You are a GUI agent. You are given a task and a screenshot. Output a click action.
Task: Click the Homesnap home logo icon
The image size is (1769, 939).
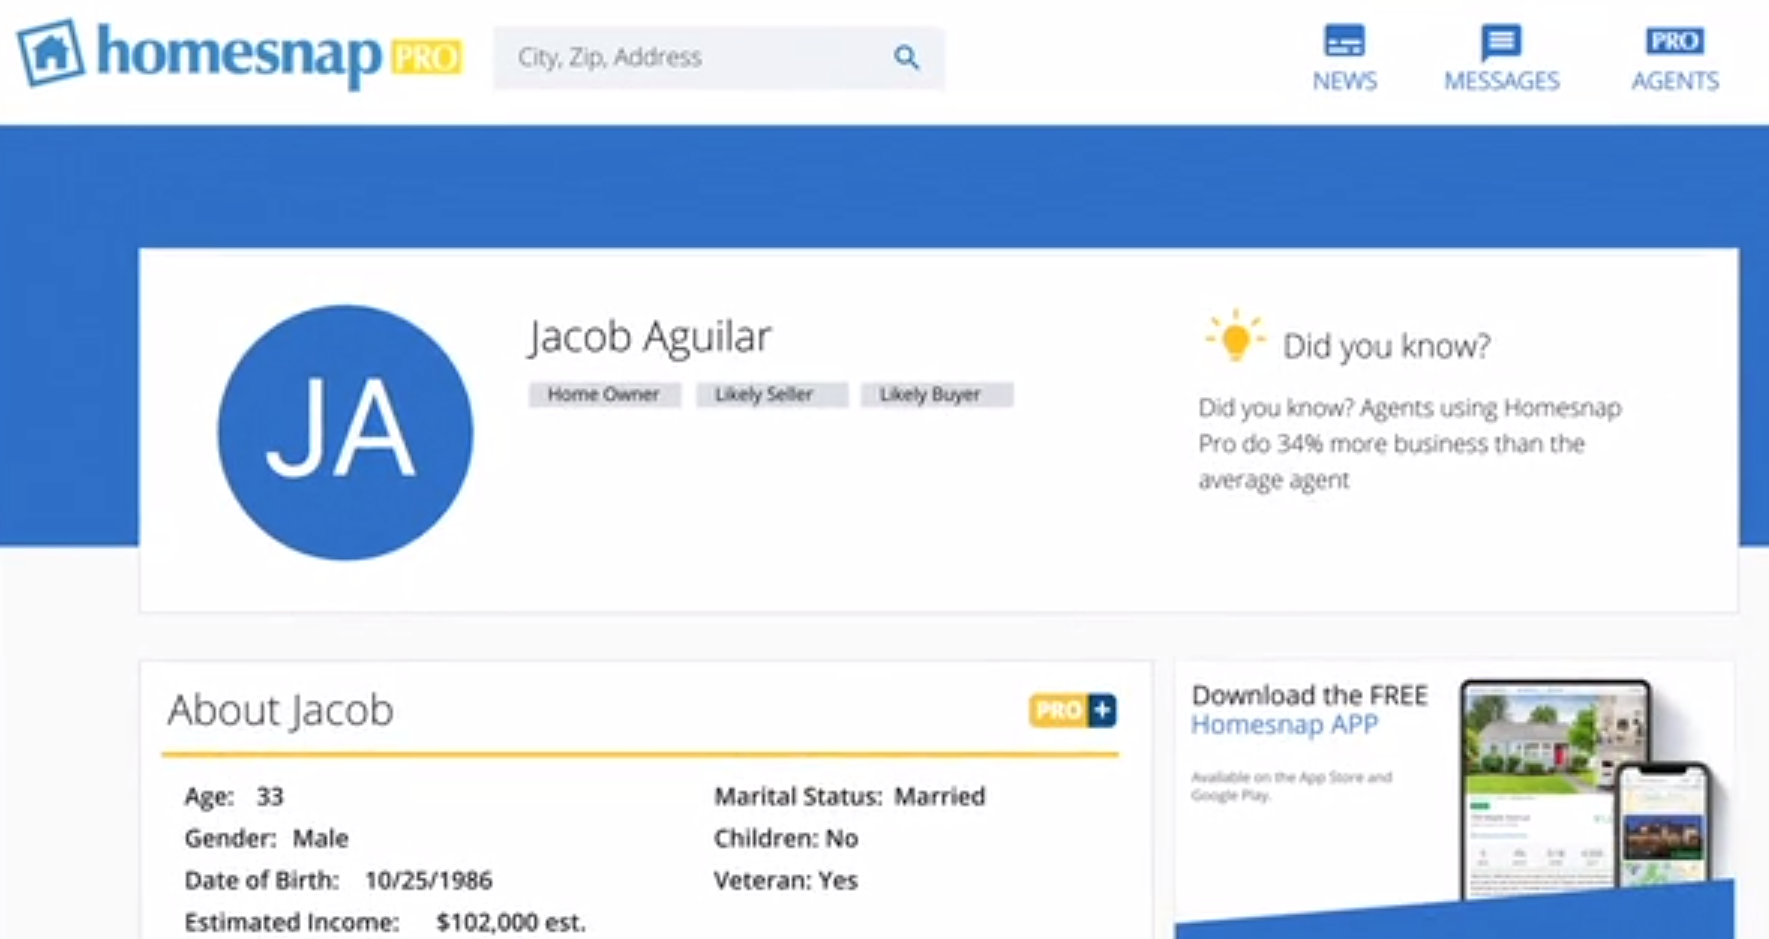point(49,52)
